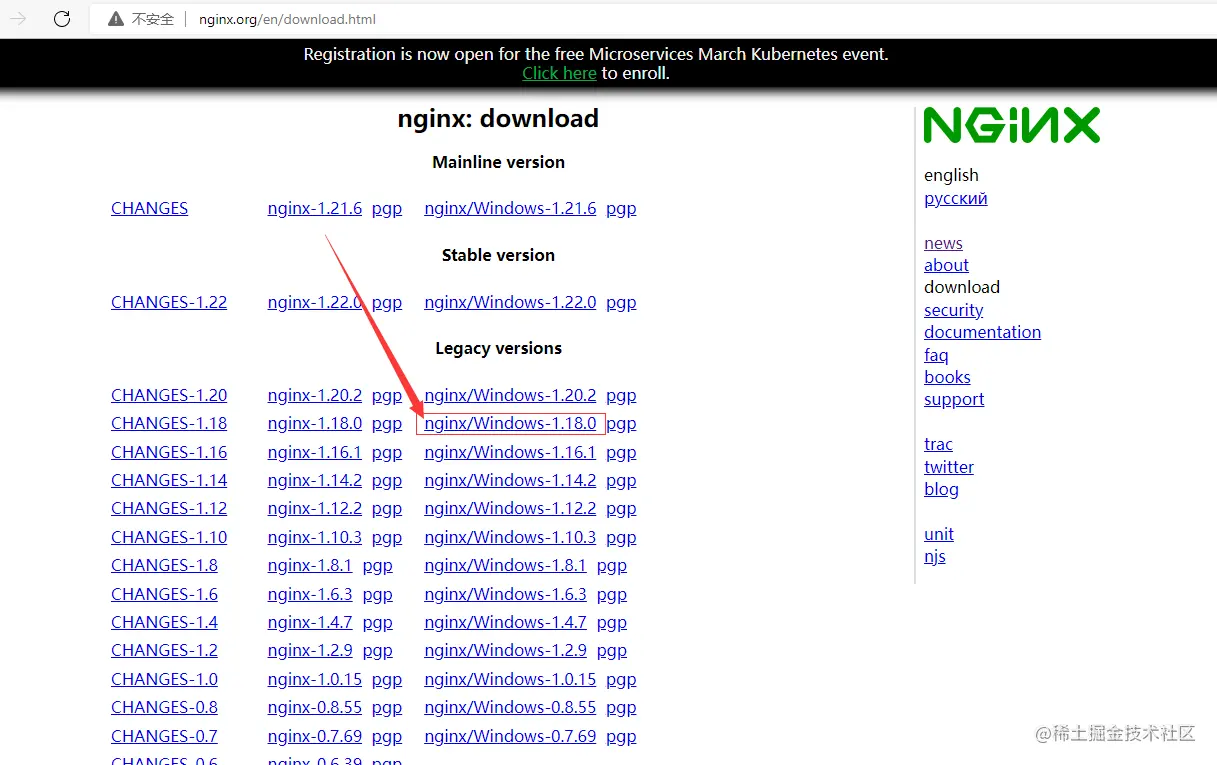Download nginx/Windows-1.10.3

[510, 537]
